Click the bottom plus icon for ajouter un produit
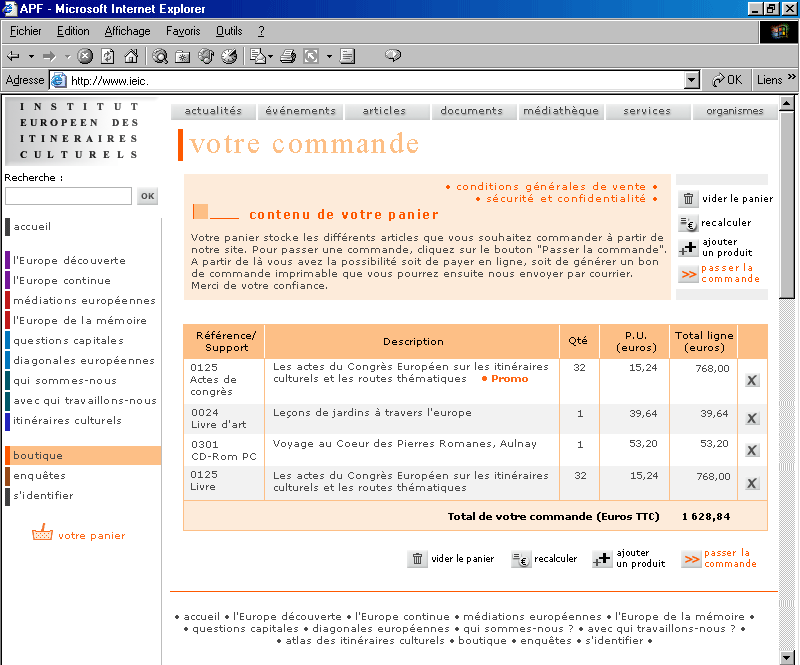This screenshot has width=800, height=665. [602, 559]
